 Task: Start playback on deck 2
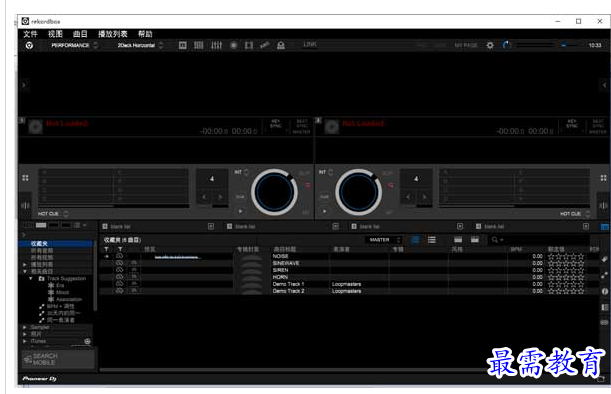coord(325,211)
